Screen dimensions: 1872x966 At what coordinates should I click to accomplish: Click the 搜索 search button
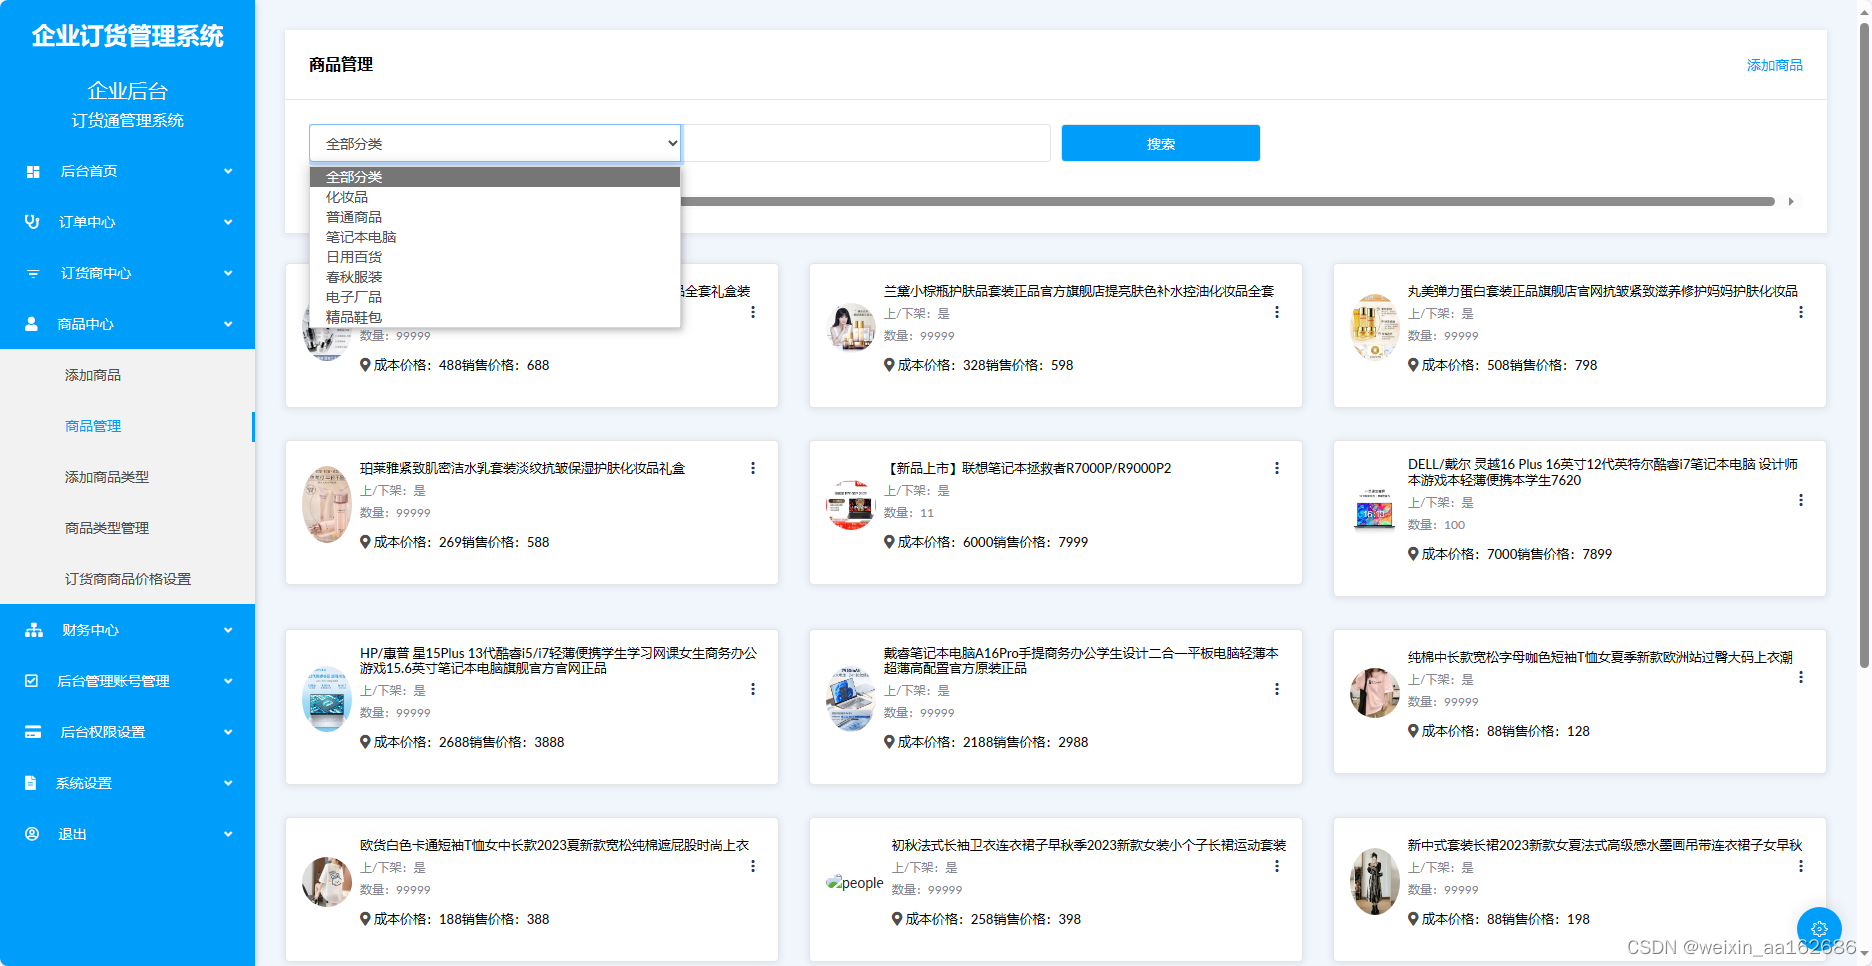point(1160,143)
